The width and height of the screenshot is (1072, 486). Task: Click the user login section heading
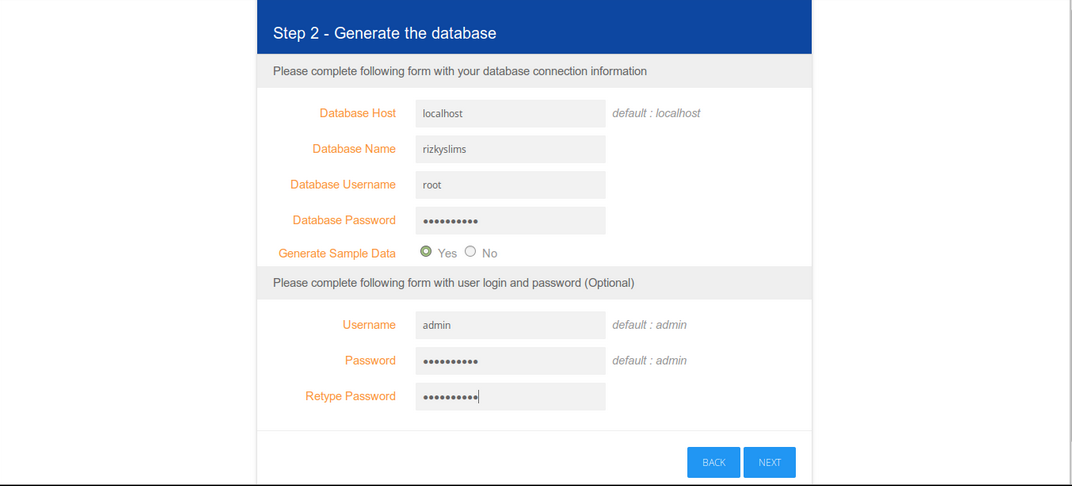click(x=453, y=283)
